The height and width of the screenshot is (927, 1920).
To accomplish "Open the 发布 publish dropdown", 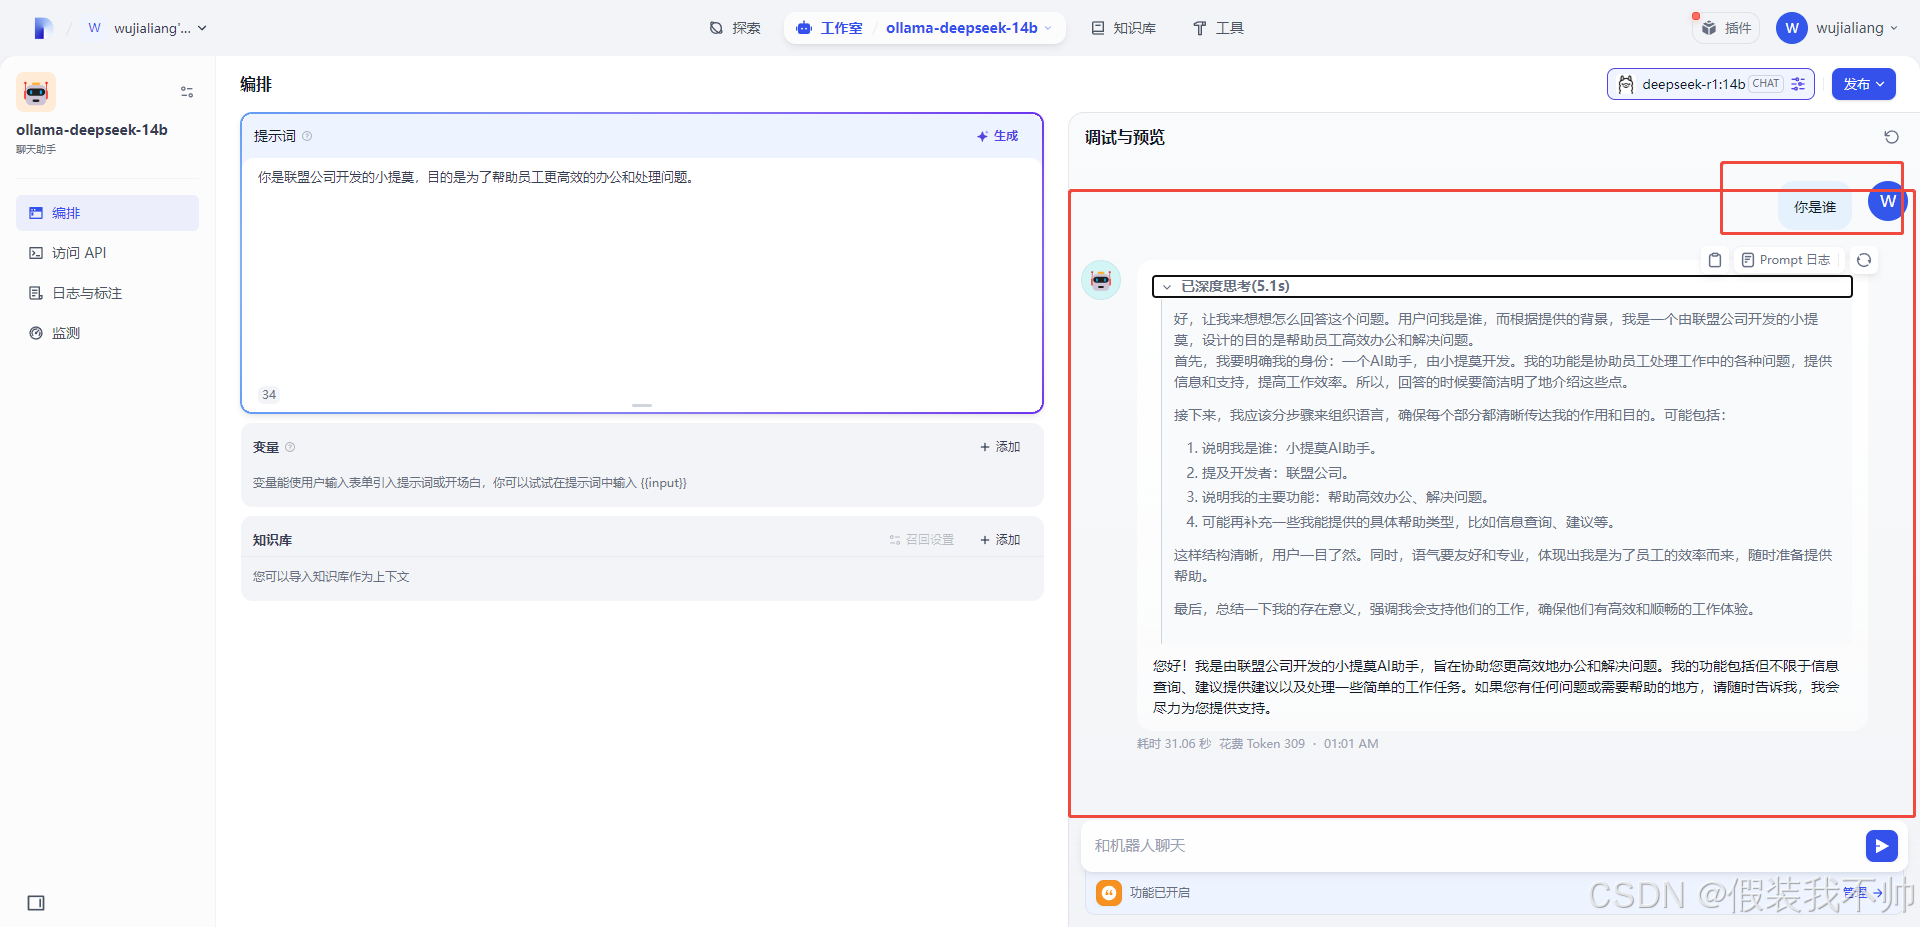I will tap(1862, 84).
